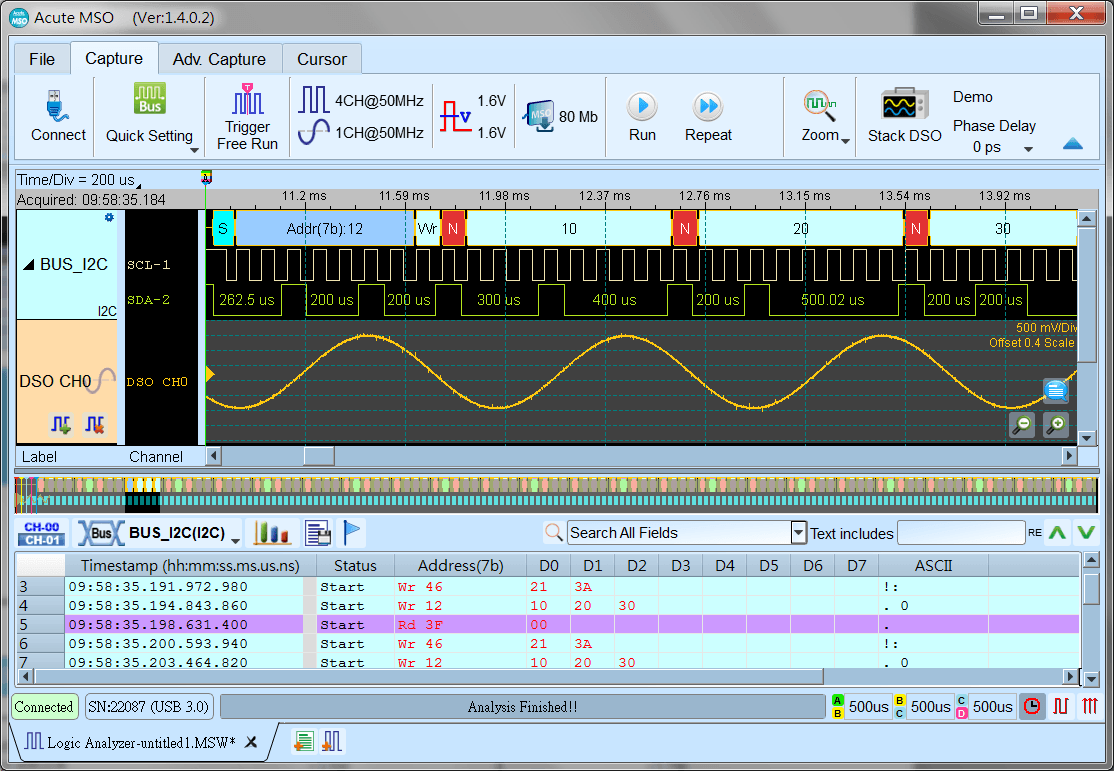
Task: Click the report export icon beside the chart
Action: click(318, 533)
